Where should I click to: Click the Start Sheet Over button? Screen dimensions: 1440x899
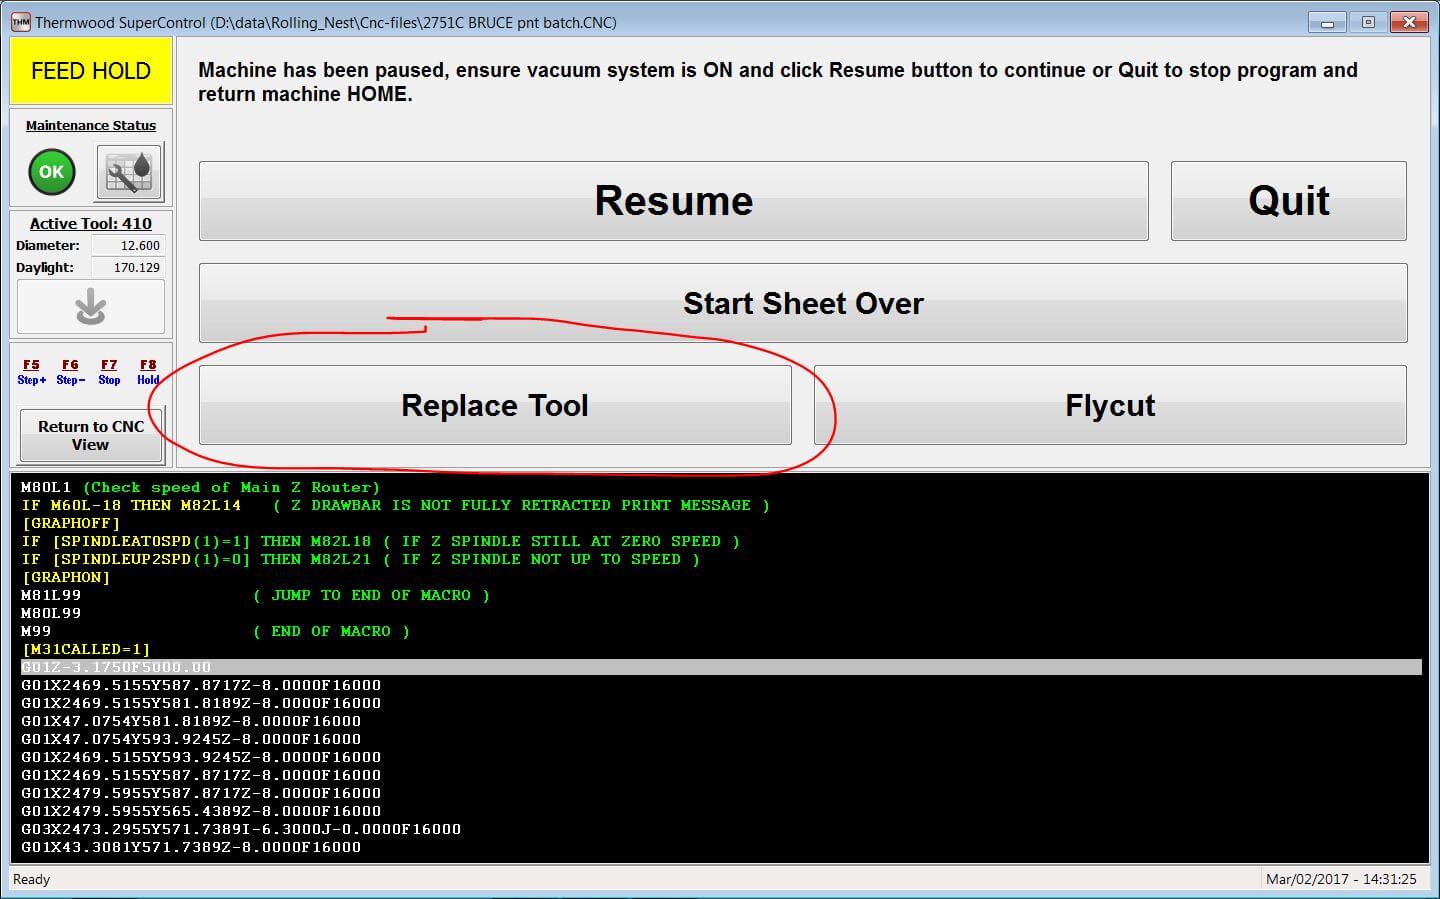click(x=802, y=303)
